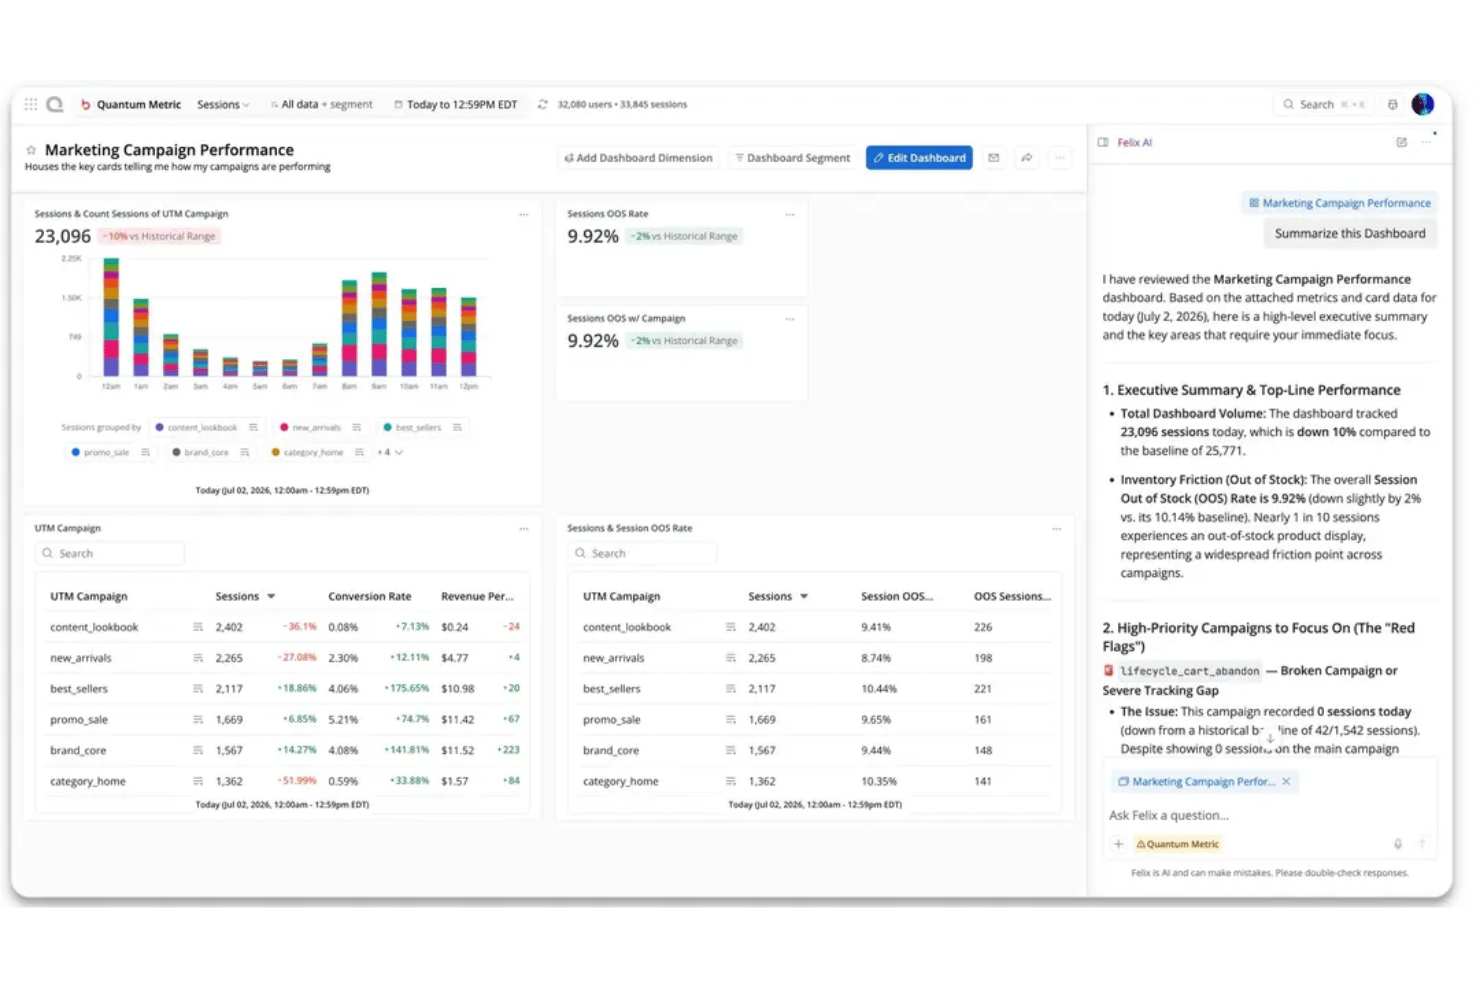Click filter icon next to new_arrivals legend
1480x987 pixels.
tap(356, 427)
